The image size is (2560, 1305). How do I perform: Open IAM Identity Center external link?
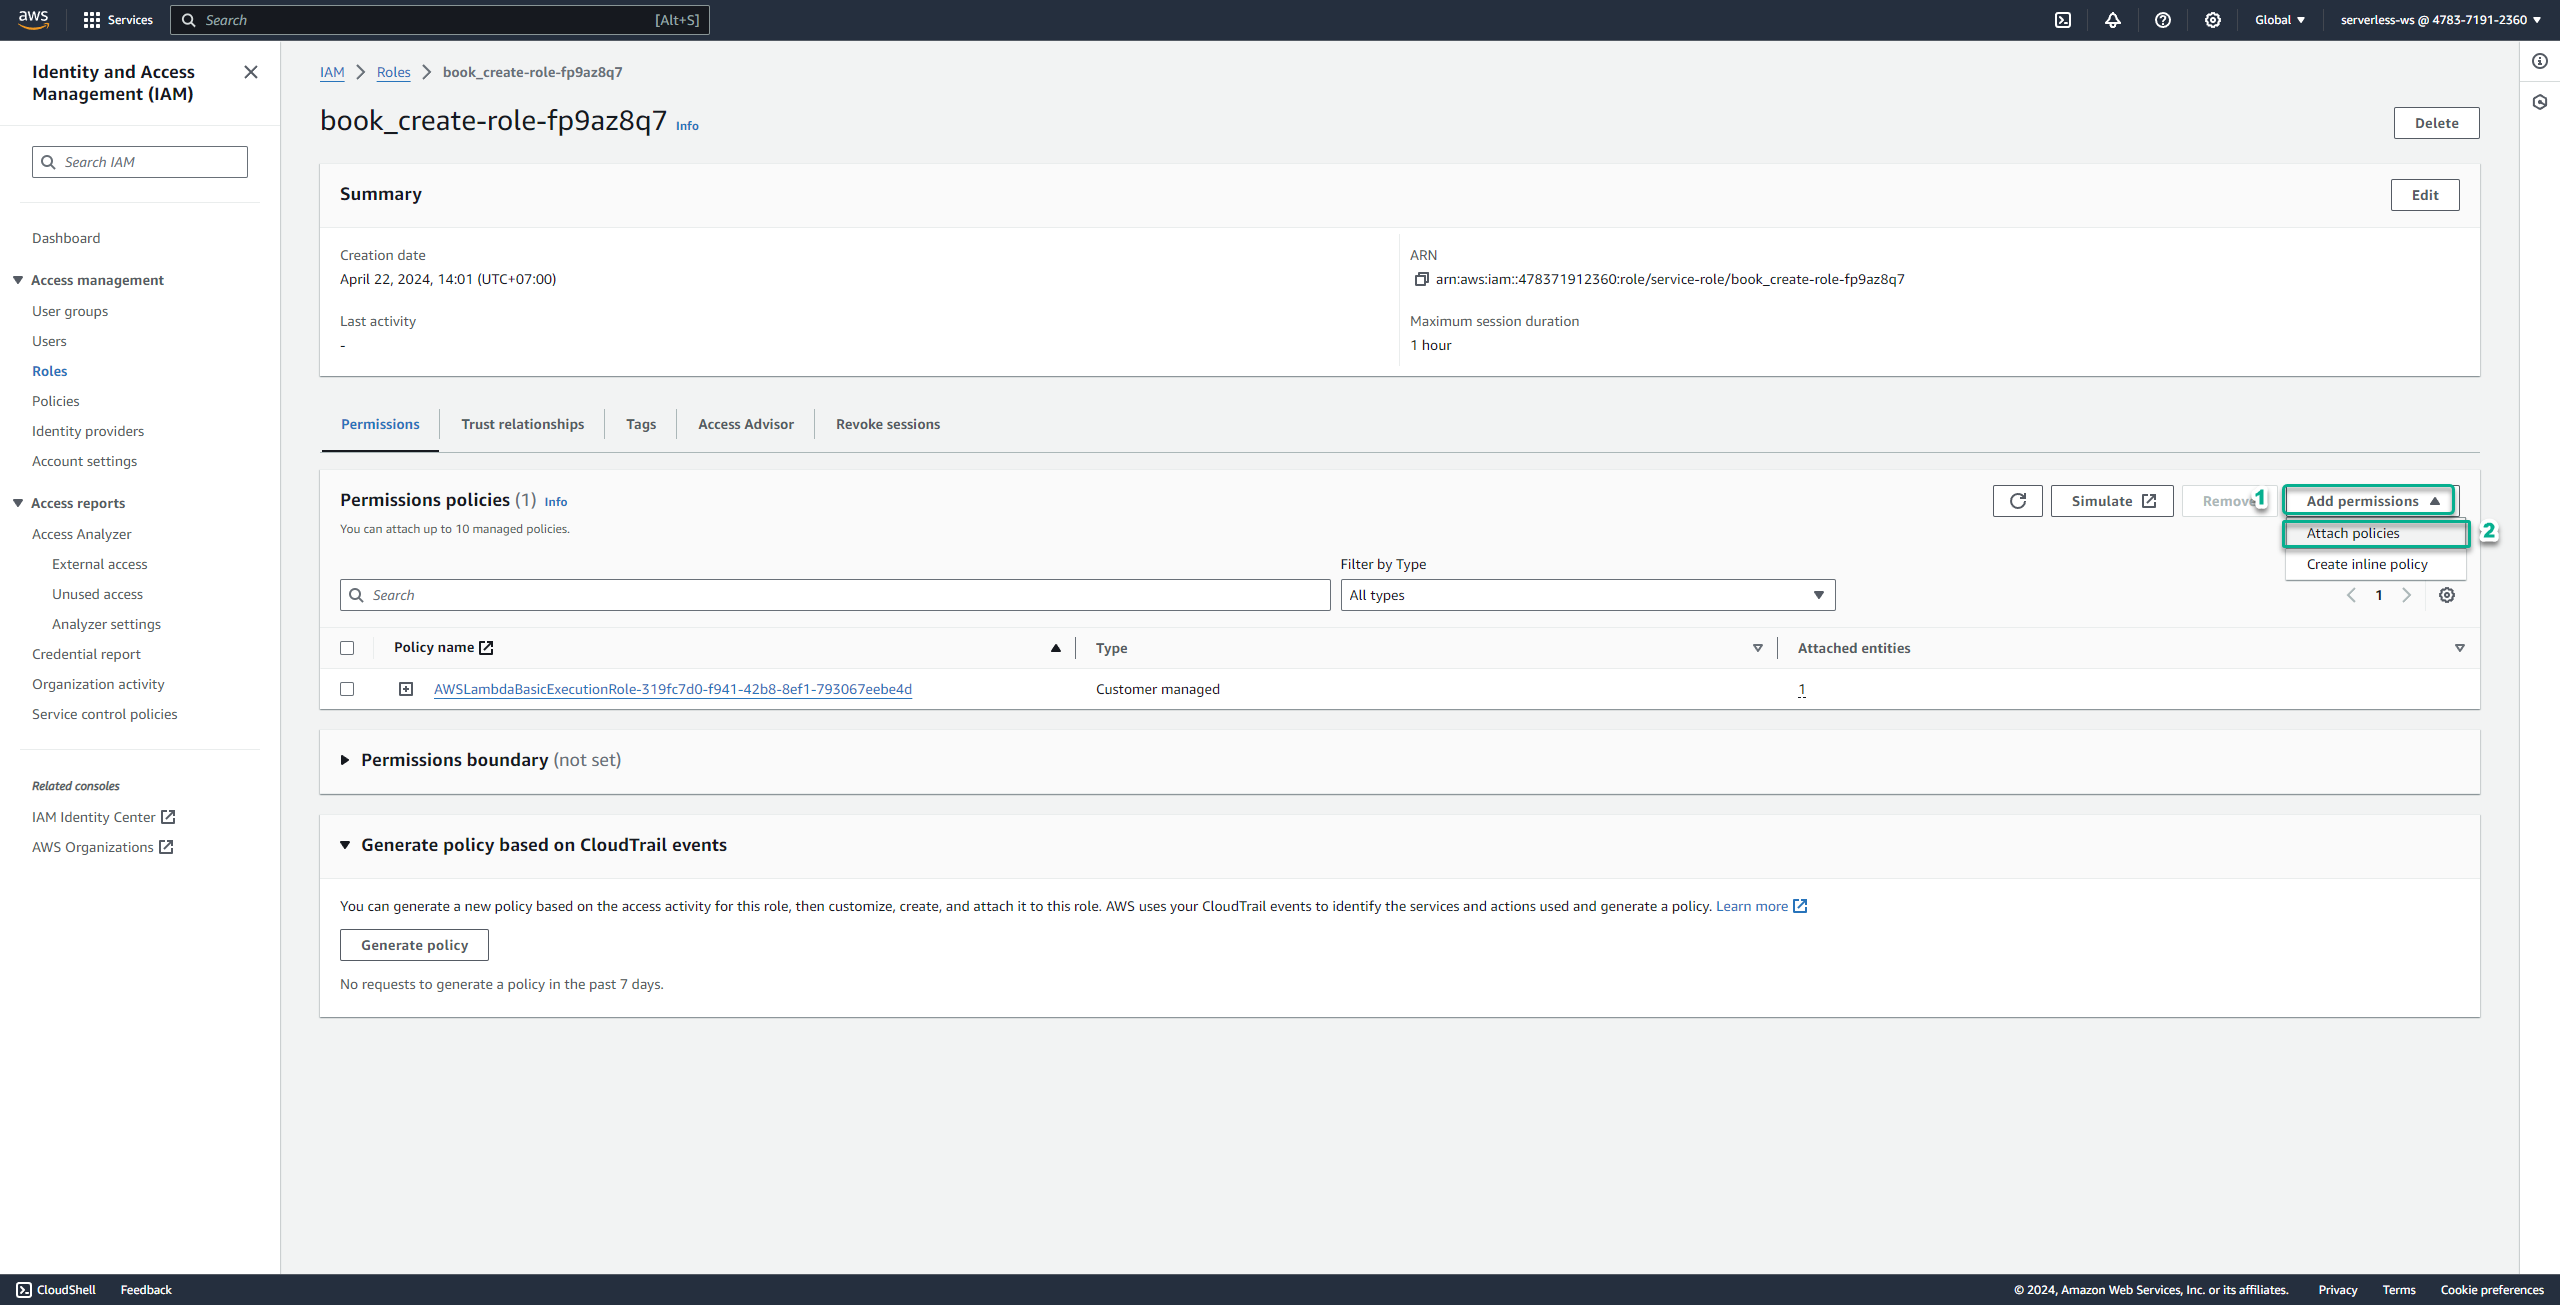(104, 817)
